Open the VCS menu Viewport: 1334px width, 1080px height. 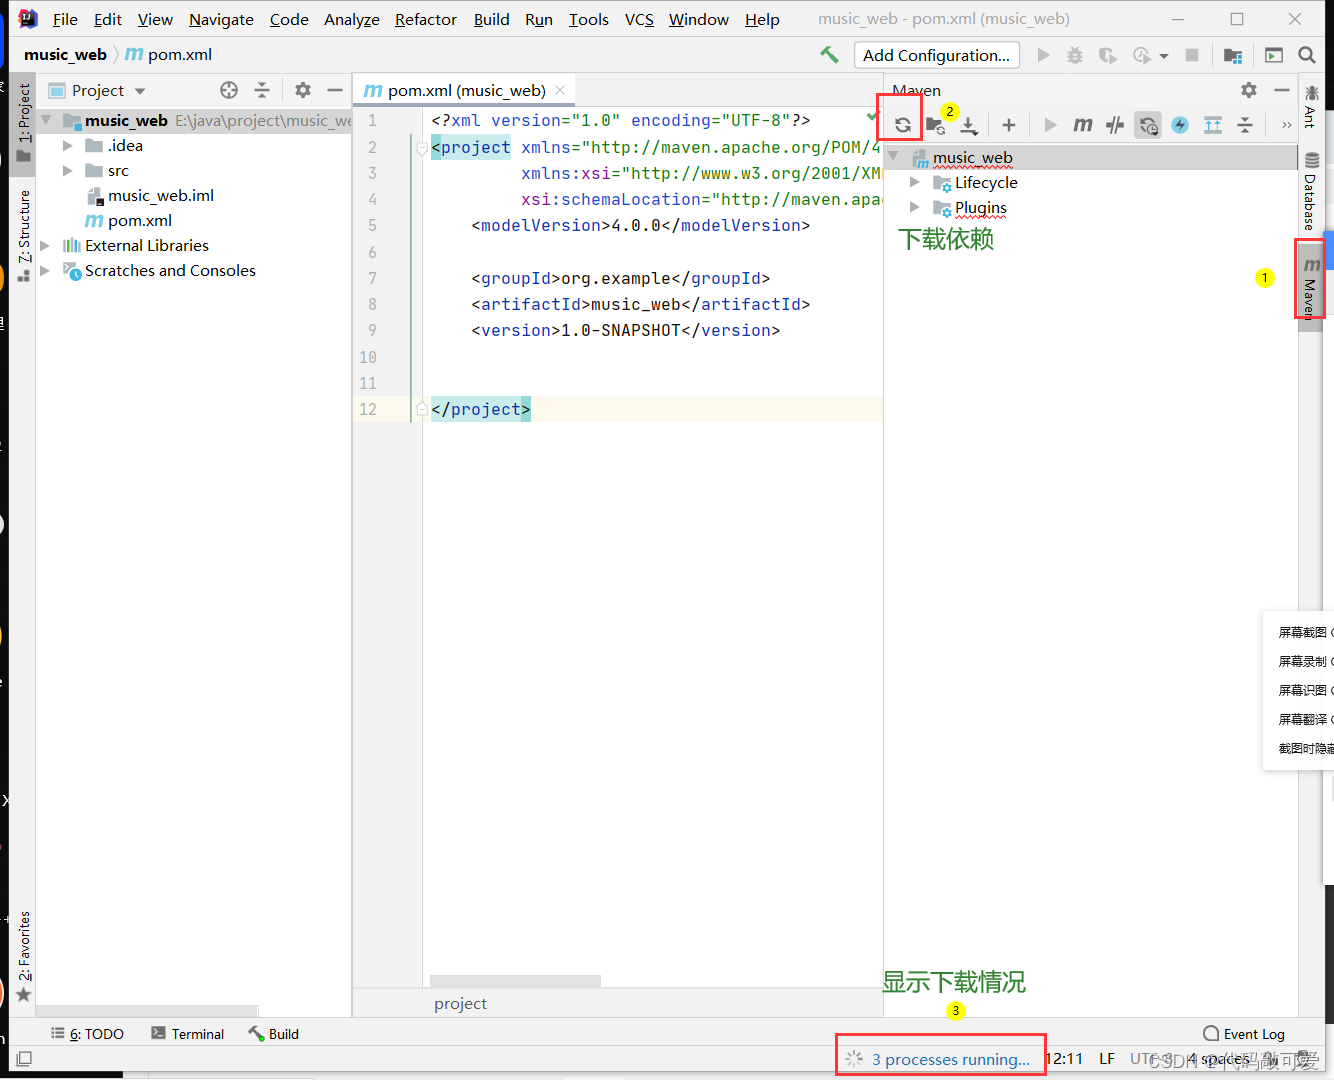coord(639,19)
